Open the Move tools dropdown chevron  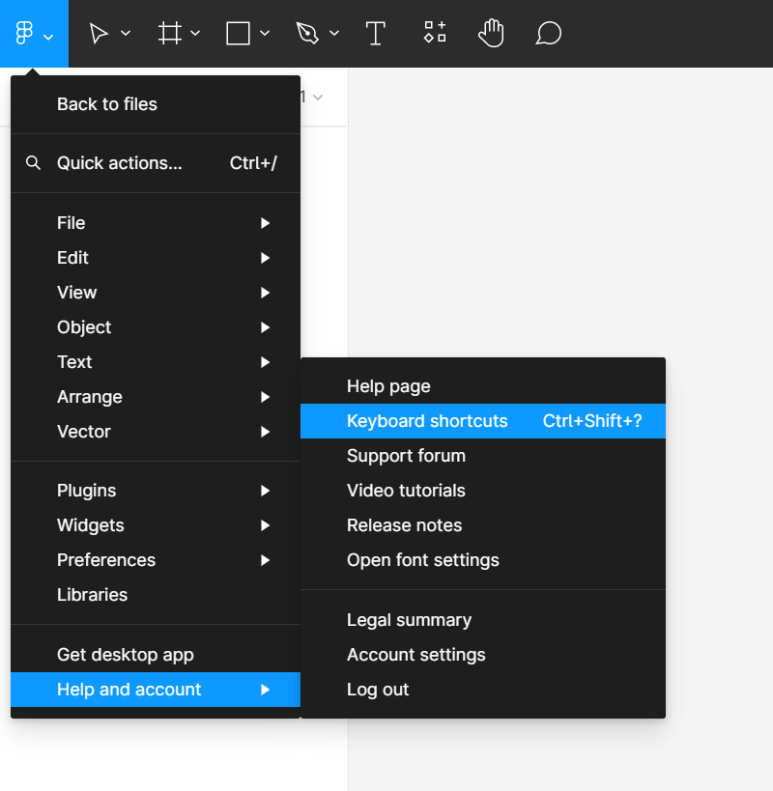coord(126,33)
